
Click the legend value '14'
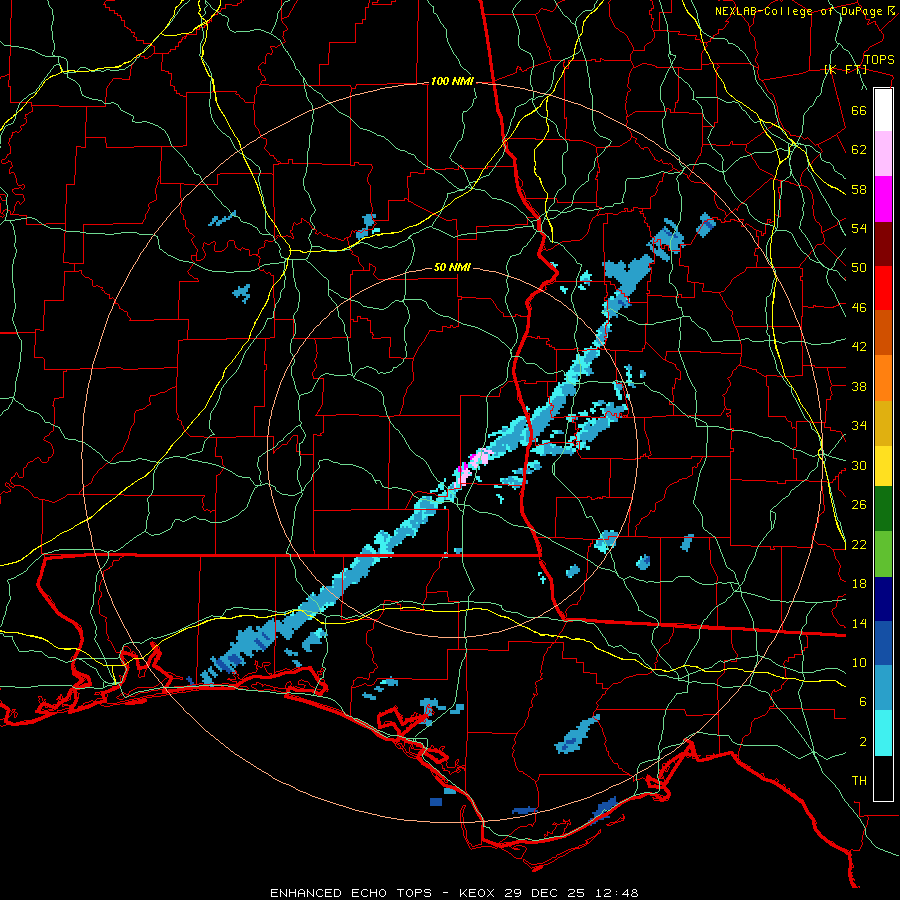tap(859, 623)
